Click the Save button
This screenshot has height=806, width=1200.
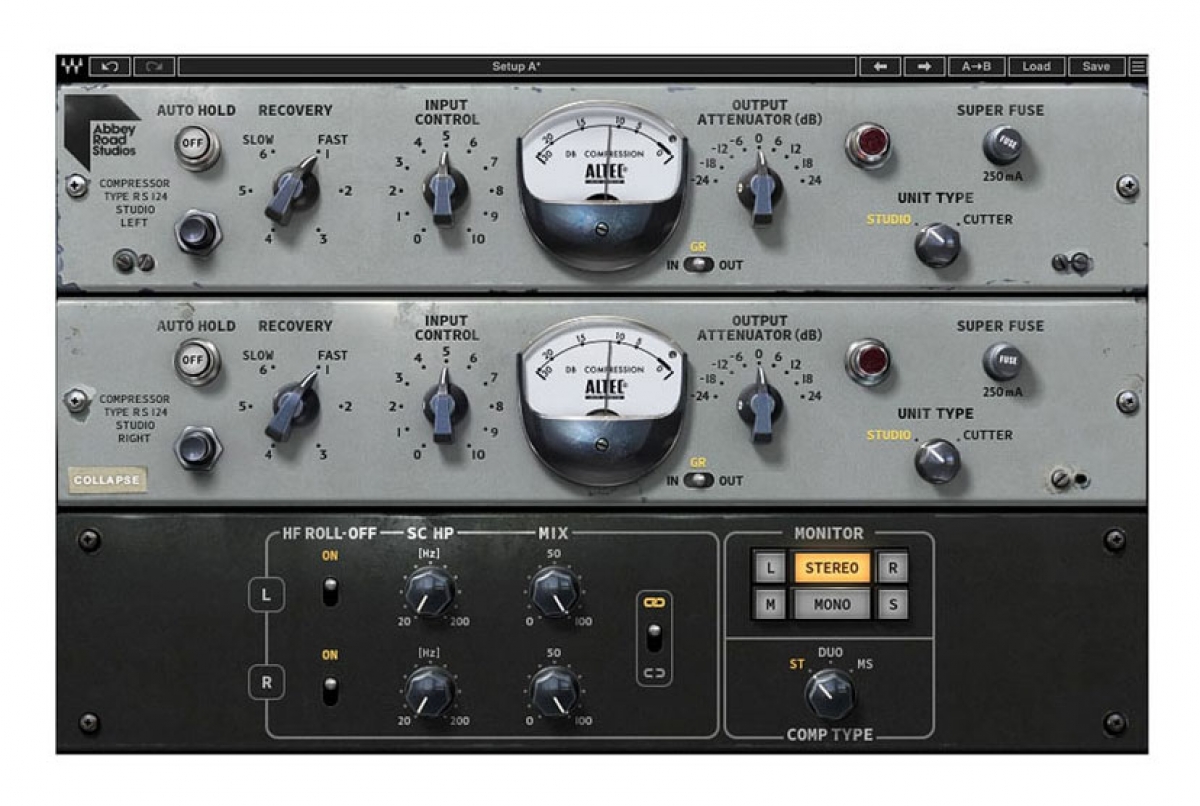(x=1096, y=67)
